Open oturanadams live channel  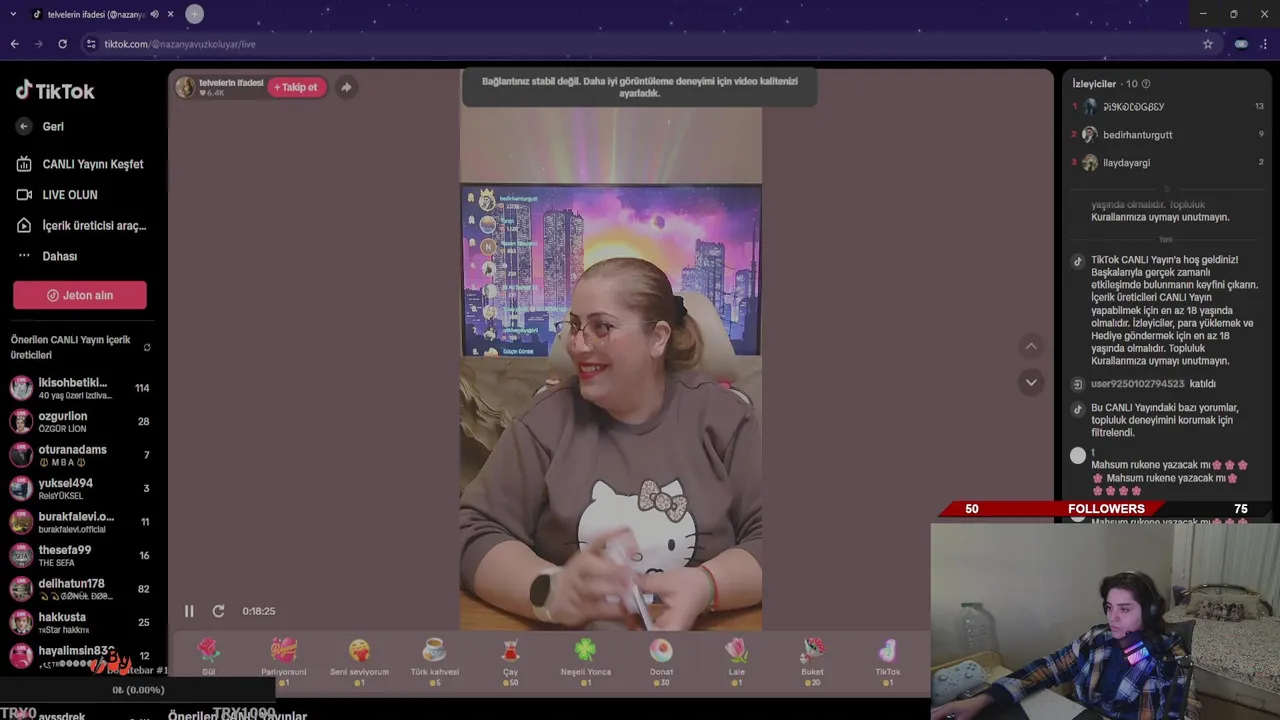(80, 455)
